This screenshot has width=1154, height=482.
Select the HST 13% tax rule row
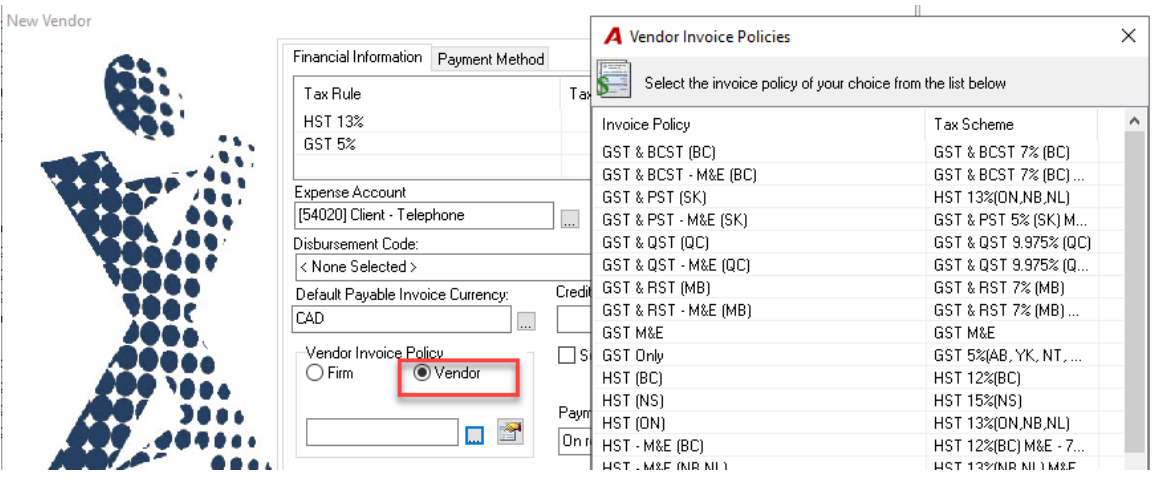pyautogui.click(x=442, y=121)
